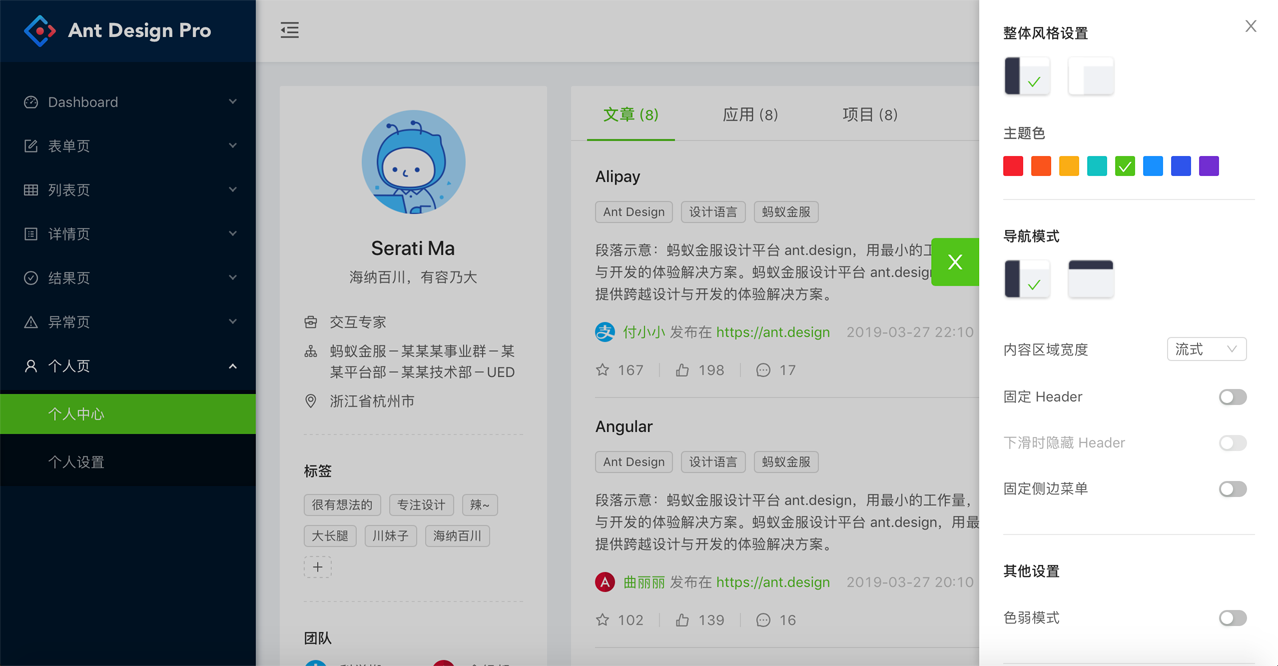Close settings drawer with green X handle
The image size is (1278, 666).
[955, 262]
